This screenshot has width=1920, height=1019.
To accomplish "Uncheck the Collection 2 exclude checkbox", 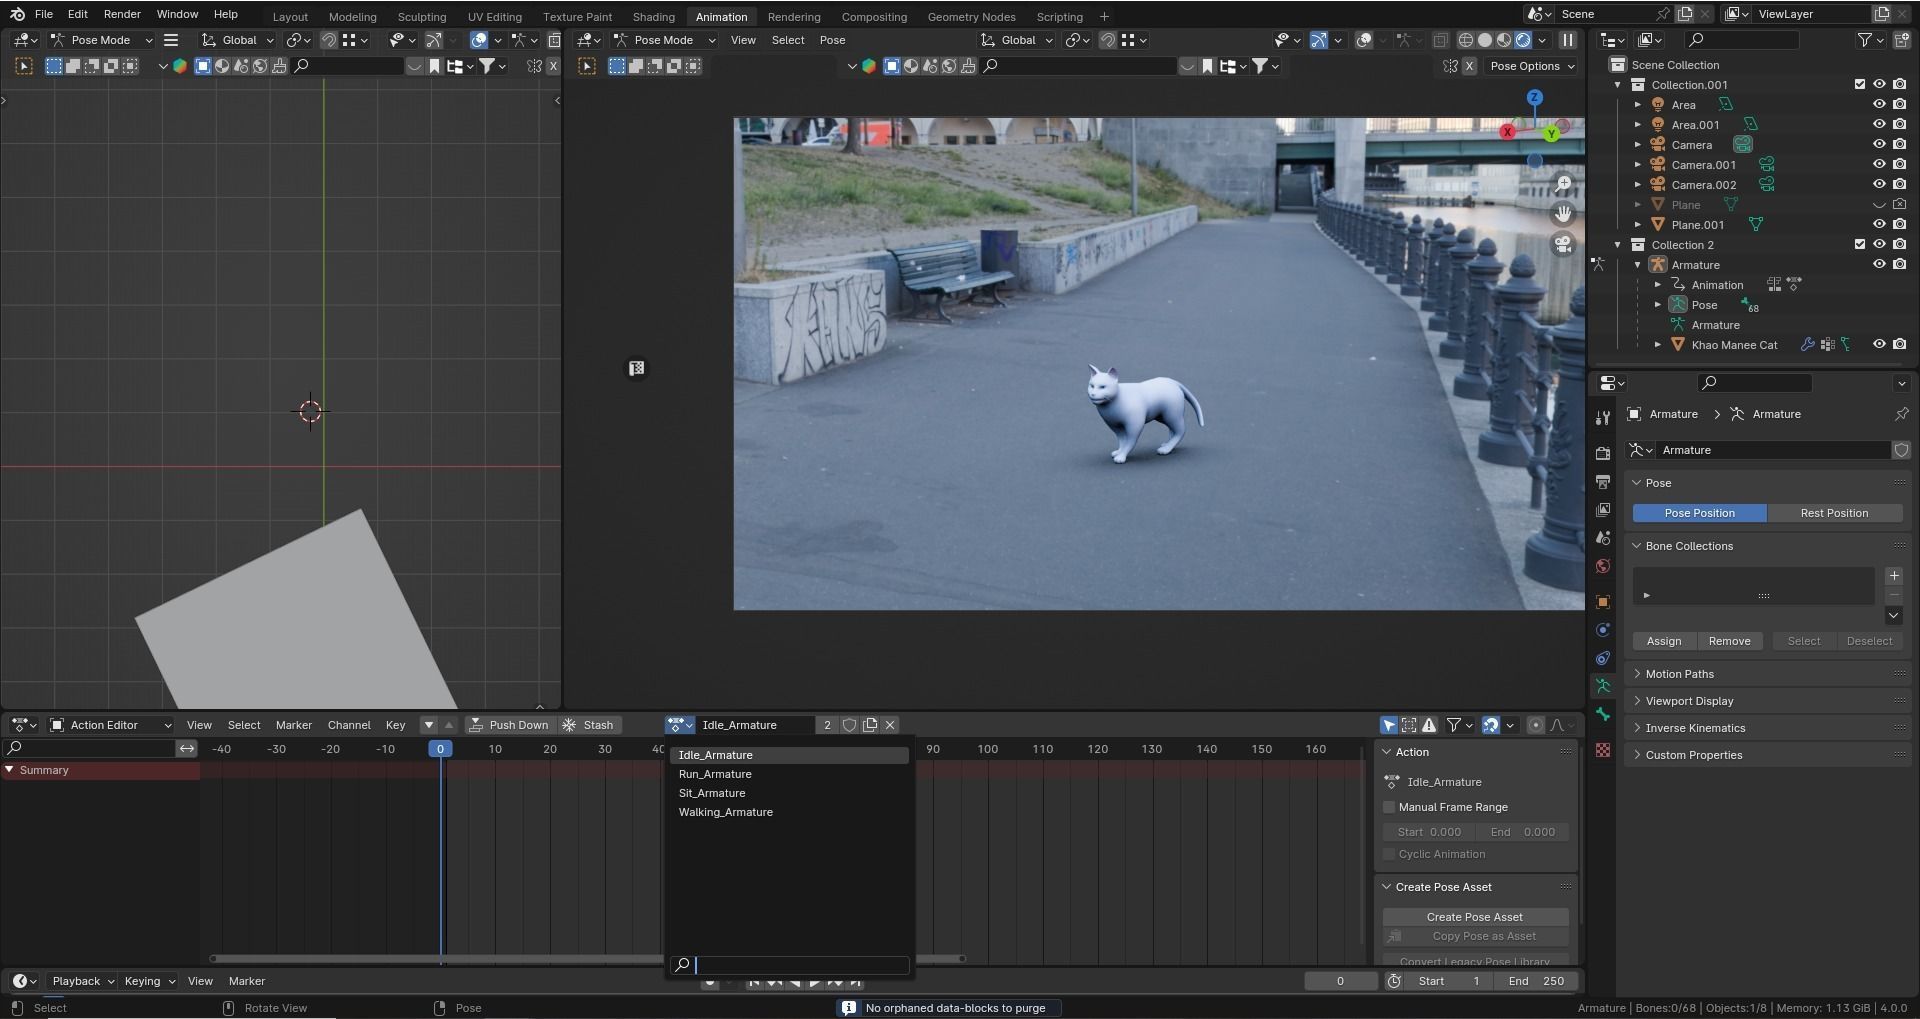I will [1860, 245].
